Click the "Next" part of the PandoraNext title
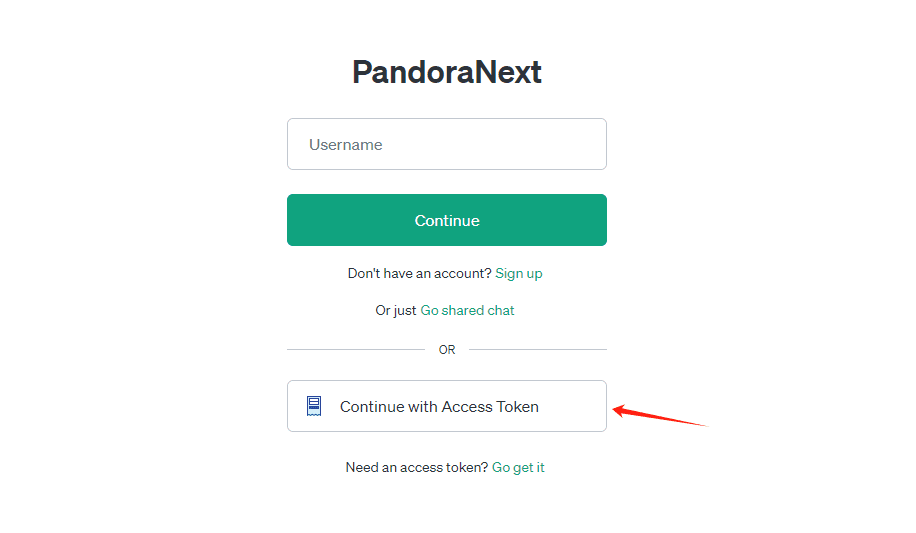The image size is (916, 533). click(508, 72)
